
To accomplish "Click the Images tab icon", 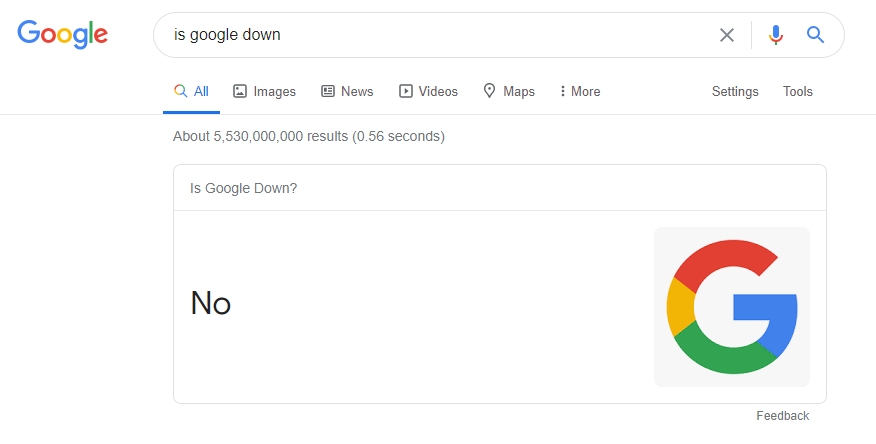I will (240, 91).
